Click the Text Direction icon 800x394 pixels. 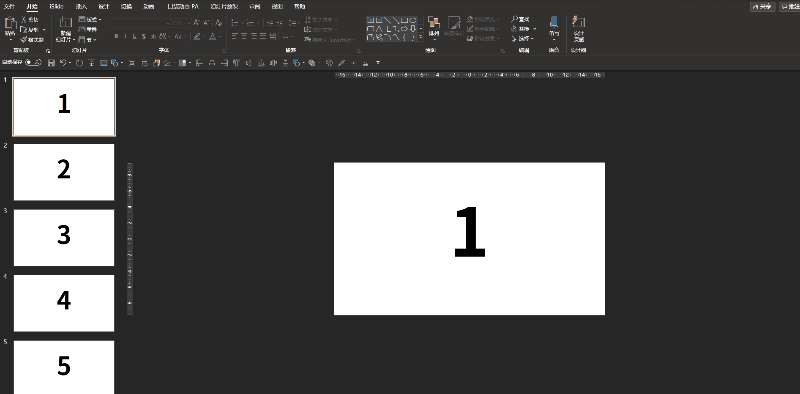click(x=308, y=20)
